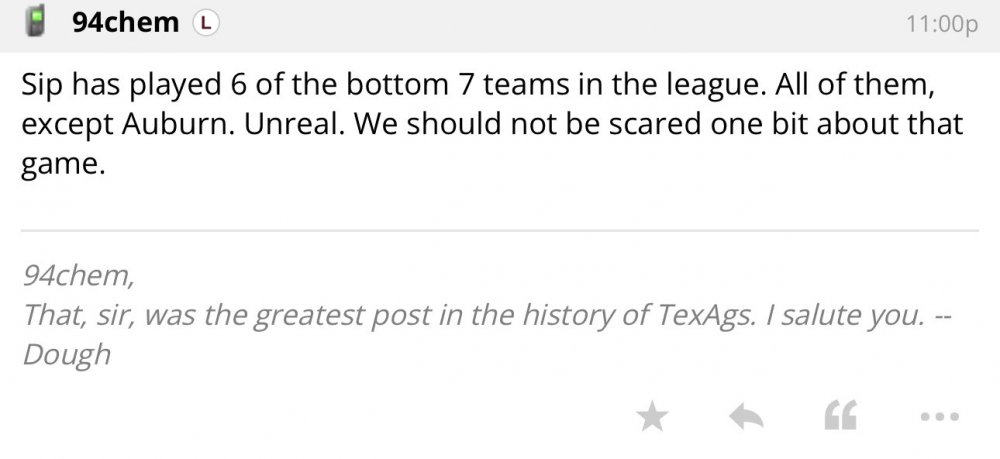Click the divider line above the signature
The height and width of the screenshot is (459, 1000).
500,231
